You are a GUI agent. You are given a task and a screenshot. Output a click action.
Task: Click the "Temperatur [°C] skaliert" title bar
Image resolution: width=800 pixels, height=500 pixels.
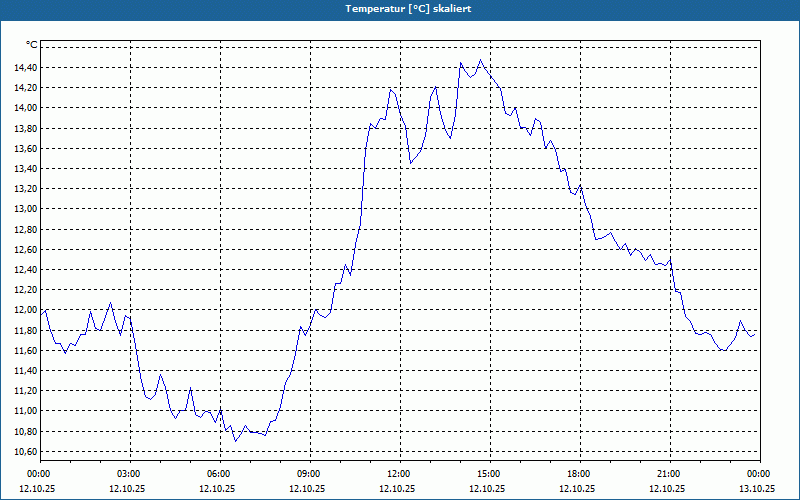click(400, 9)
